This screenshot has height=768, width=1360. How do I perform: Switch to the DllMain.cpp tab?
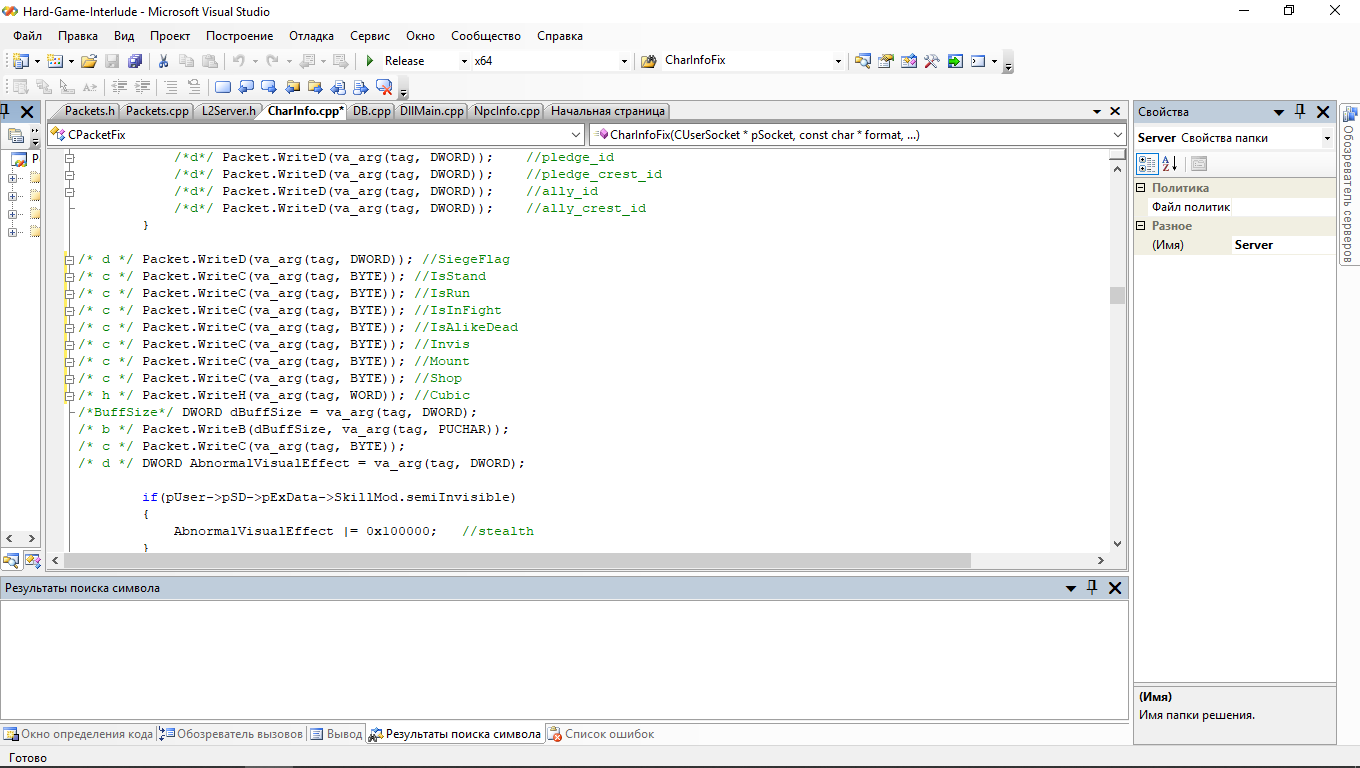tap(431, 111)
